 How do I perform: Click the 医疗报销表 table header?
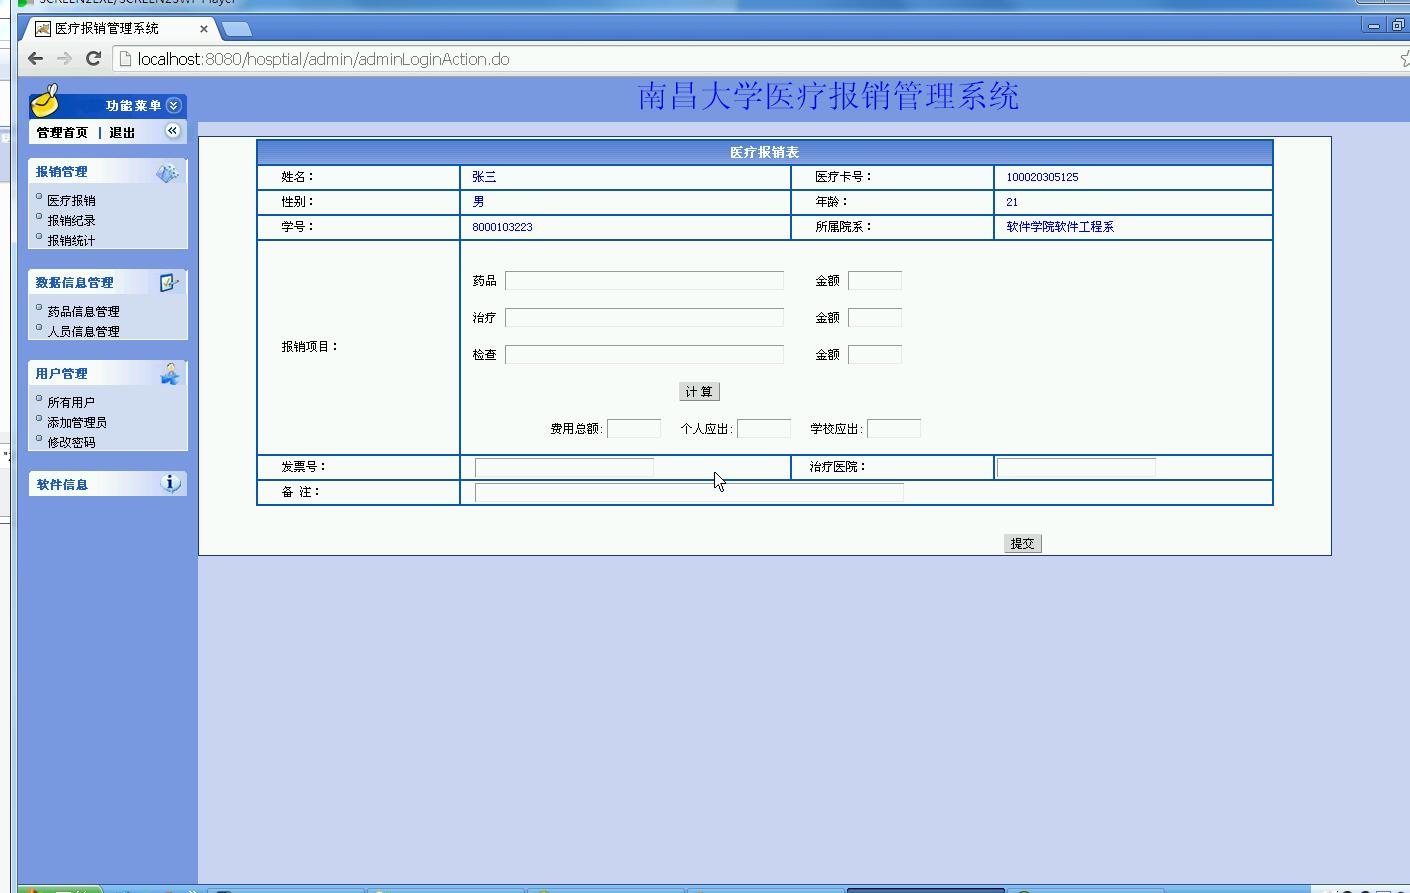[x=764, y=152]
